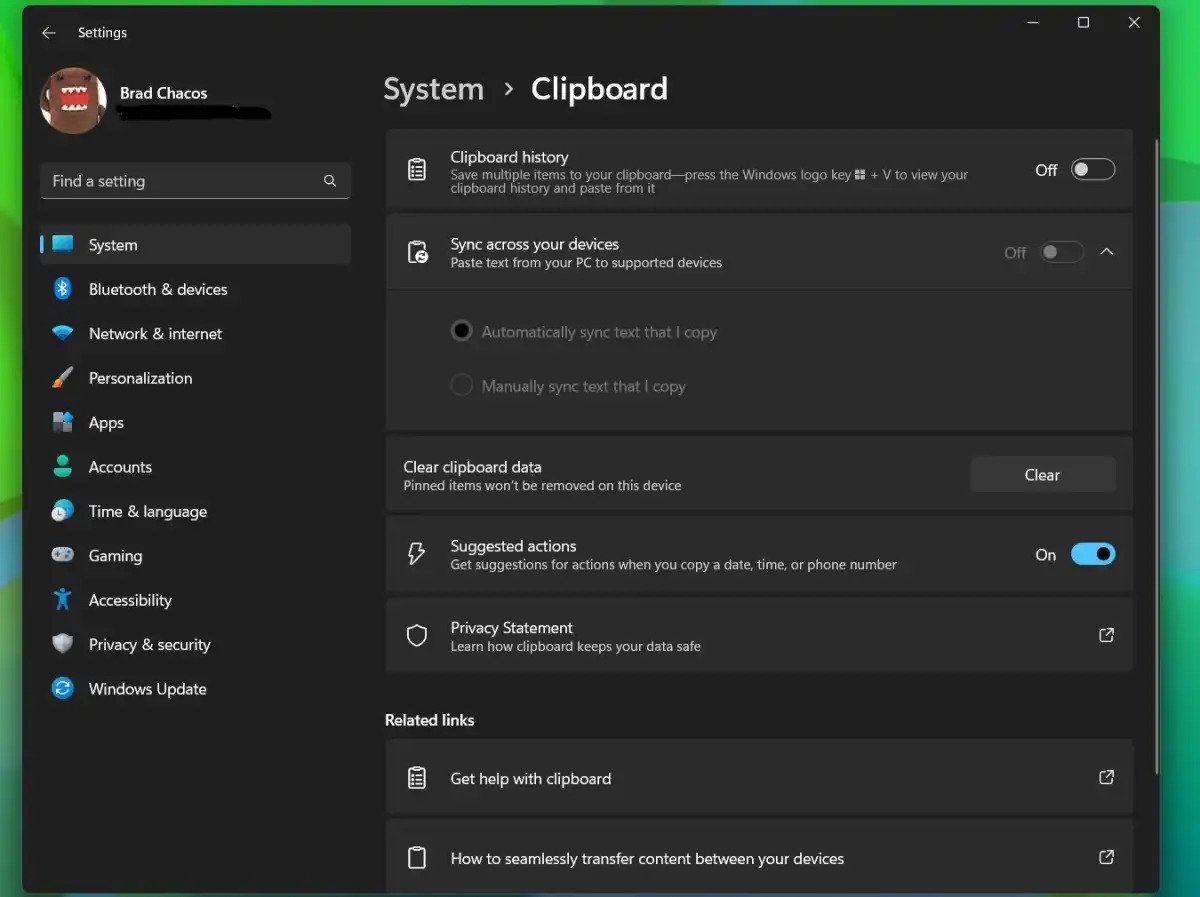Select the Windows Update sidebar icon
Image resolution: width=1200 pixels, height=897 pixels.
65,688
